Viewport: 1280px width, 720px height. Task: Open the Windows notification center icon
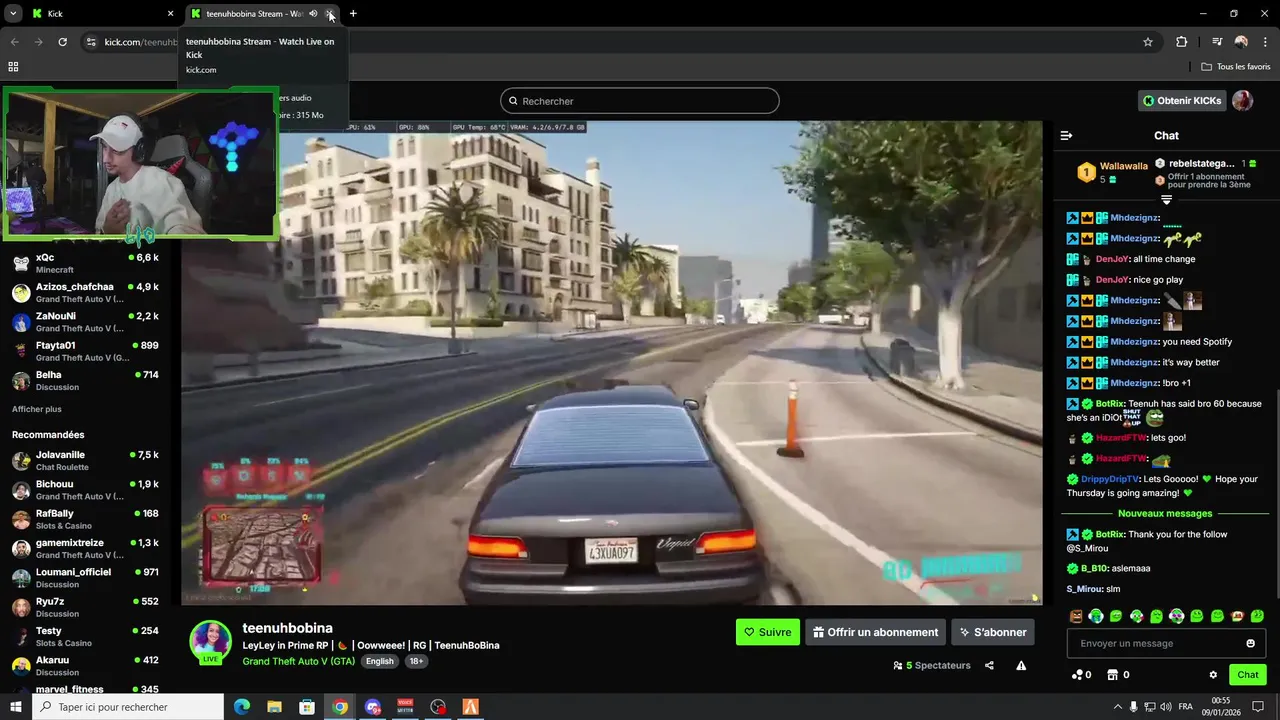pos(1258,707)
